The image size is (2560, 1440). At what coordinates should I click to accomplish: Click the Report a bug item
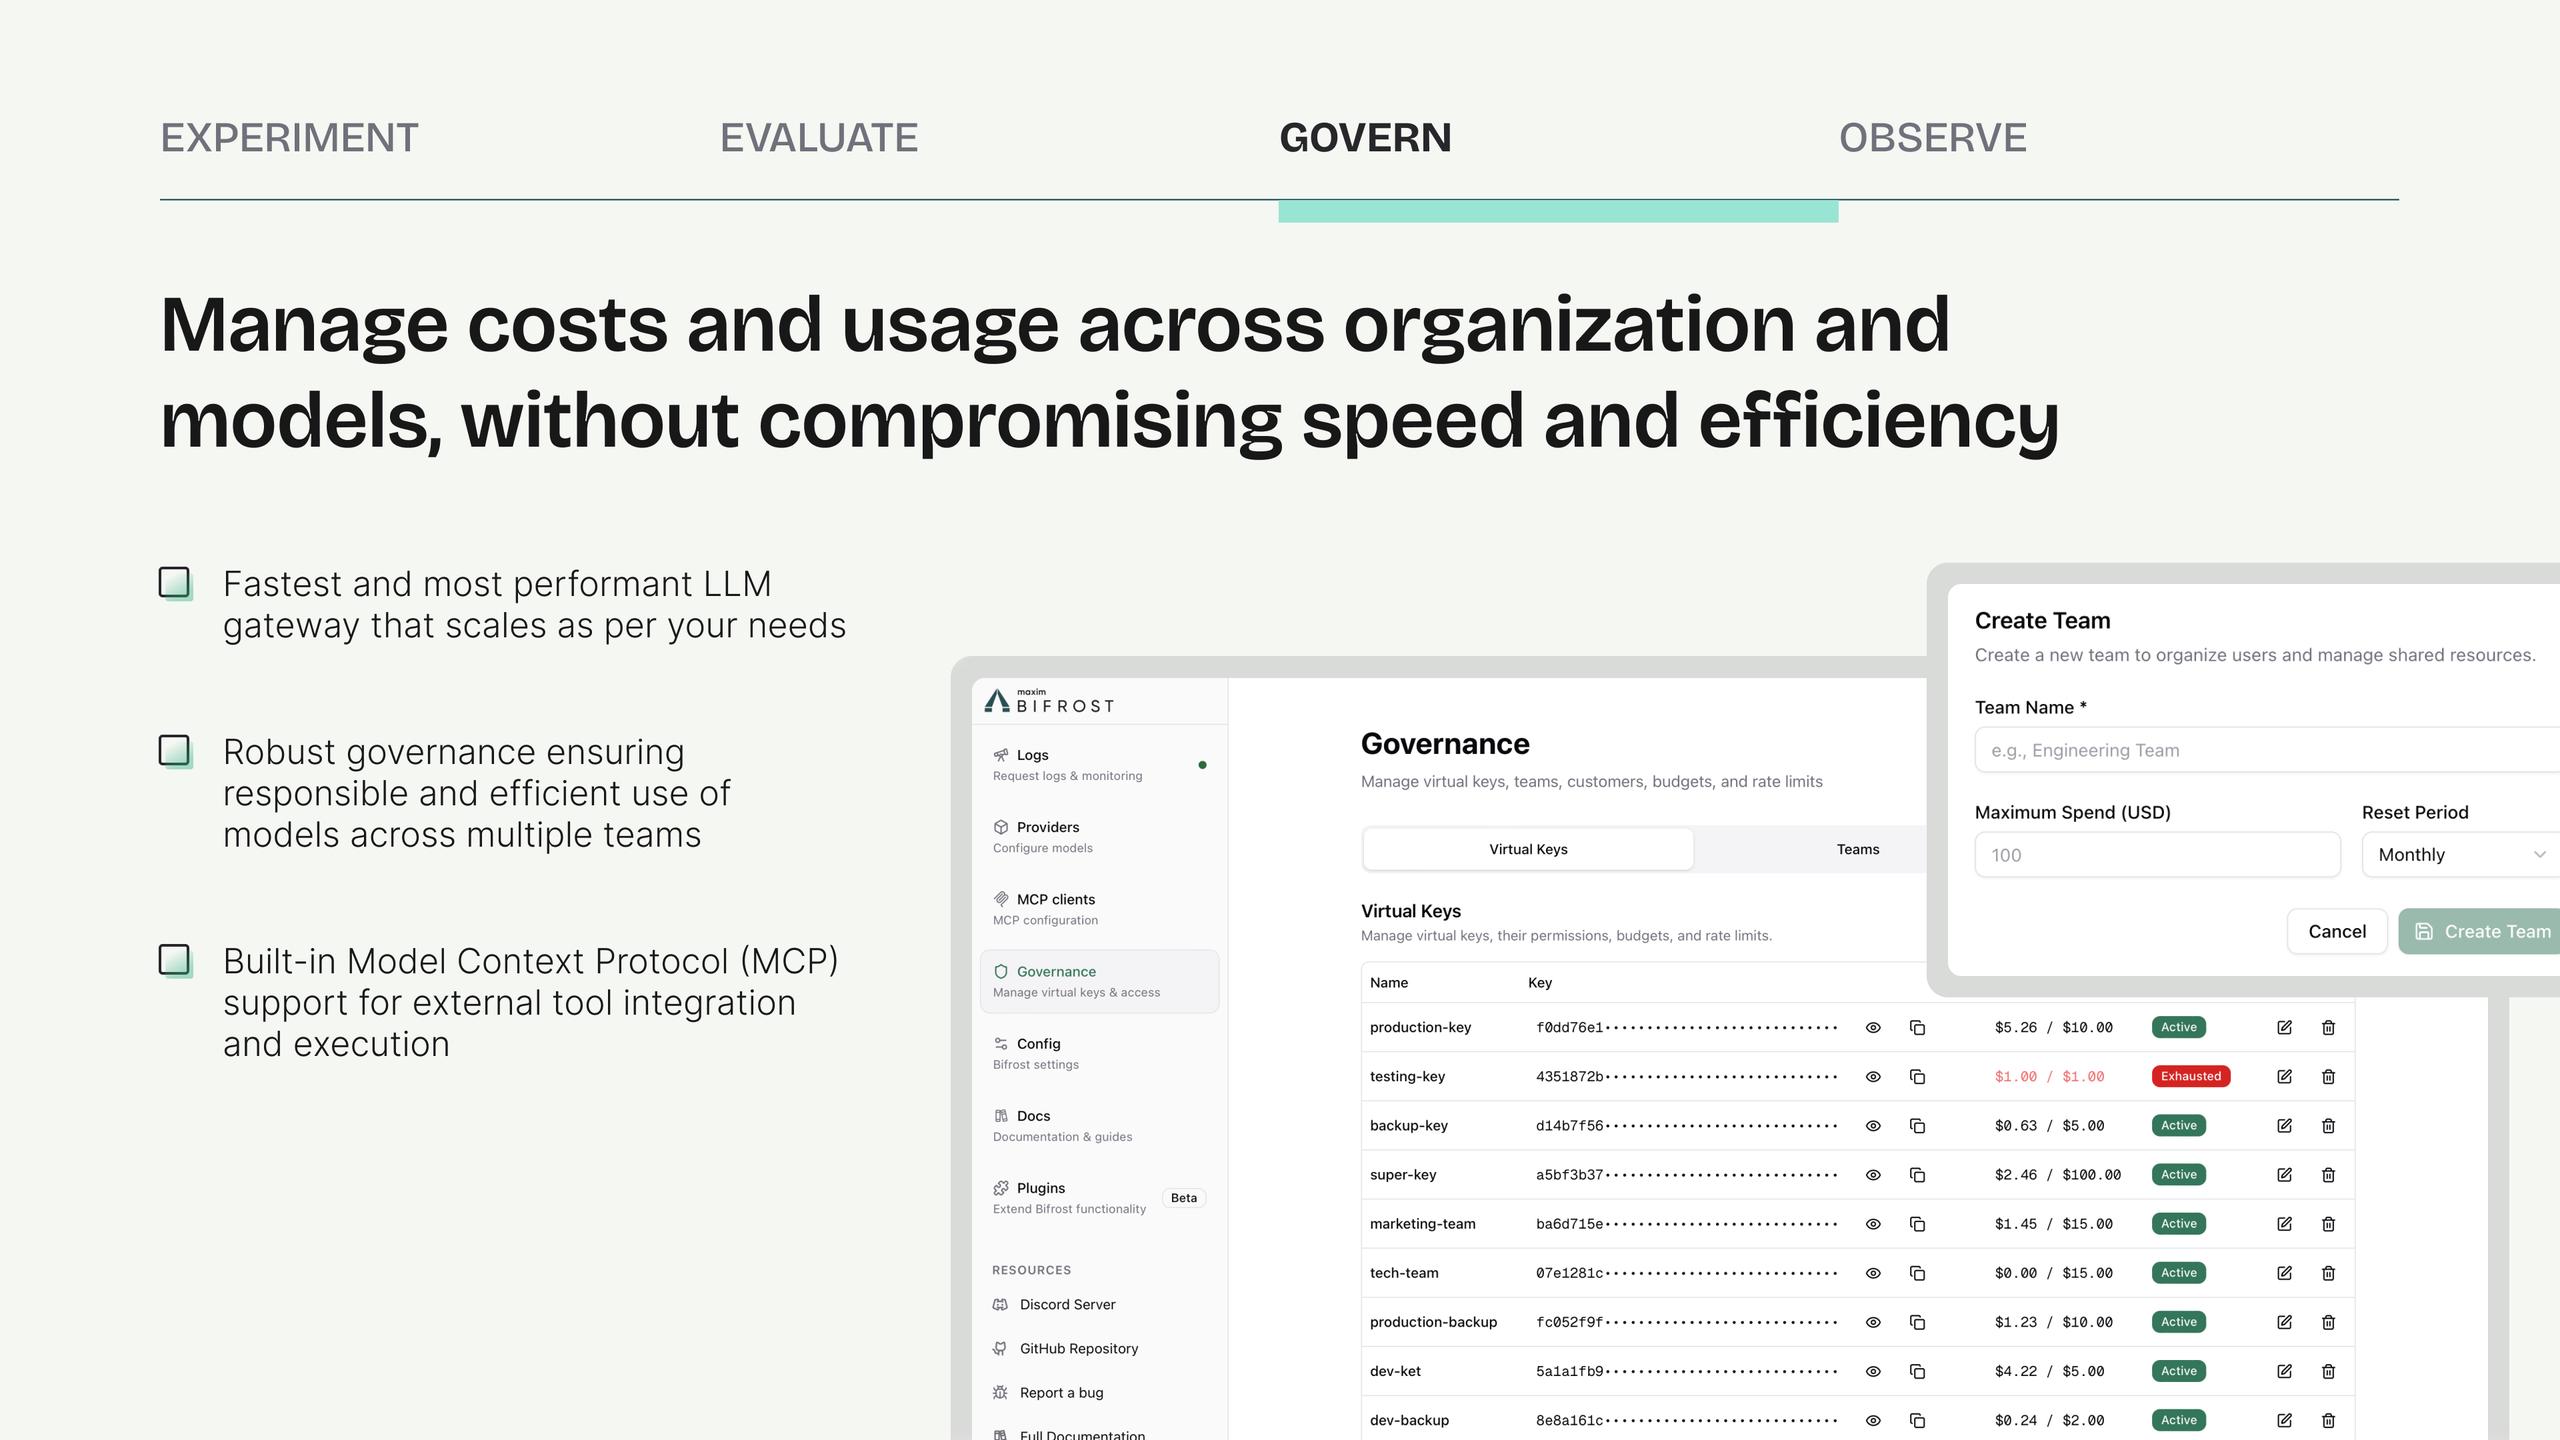point(1061,1392)
